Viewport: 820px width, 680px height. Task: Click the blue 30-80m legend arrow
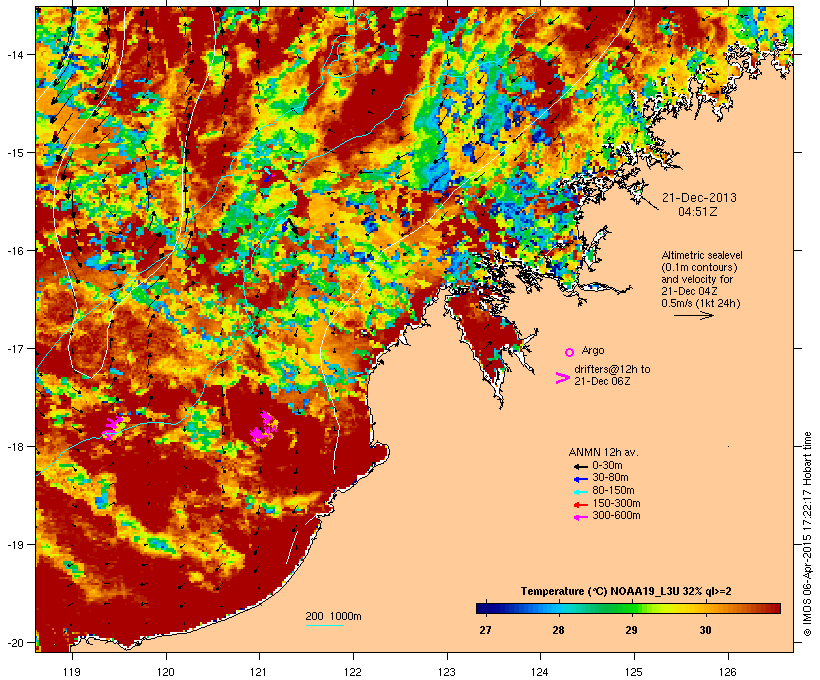[580, 479]
